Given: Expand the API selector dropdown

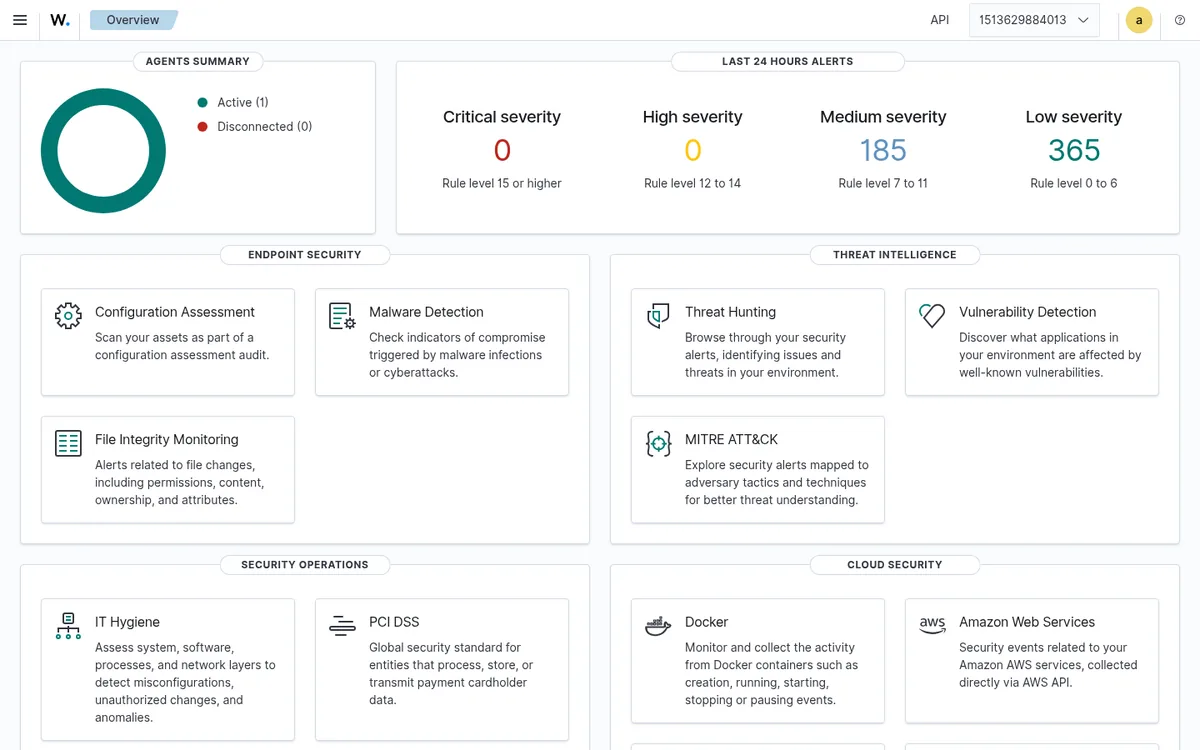Looking at the screenshot, I should (1034, 20).
